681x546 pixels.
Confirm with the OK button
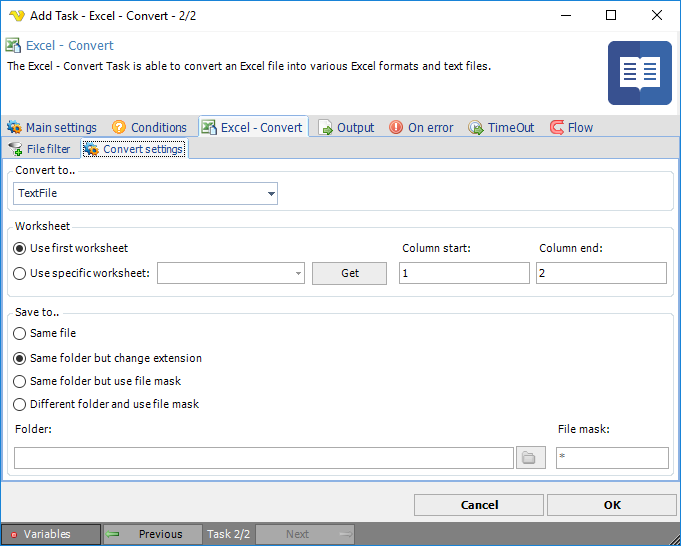[612, 505]
